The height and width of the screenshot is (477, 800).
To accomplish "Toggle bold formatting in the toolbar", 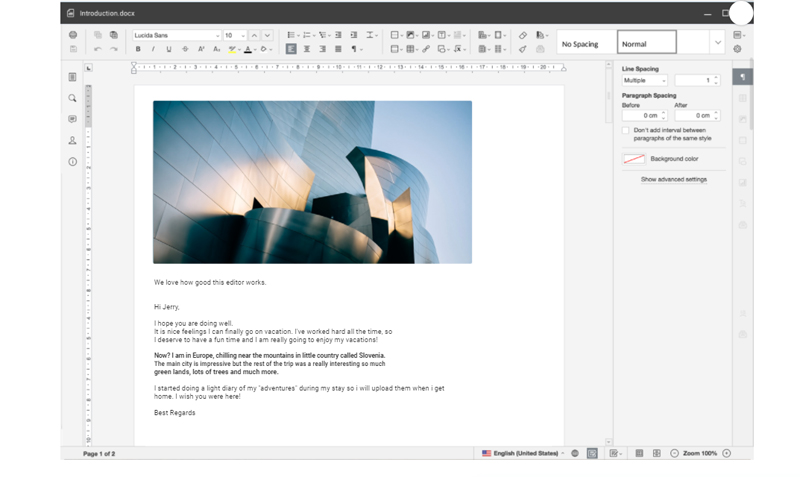I will 138,49.
